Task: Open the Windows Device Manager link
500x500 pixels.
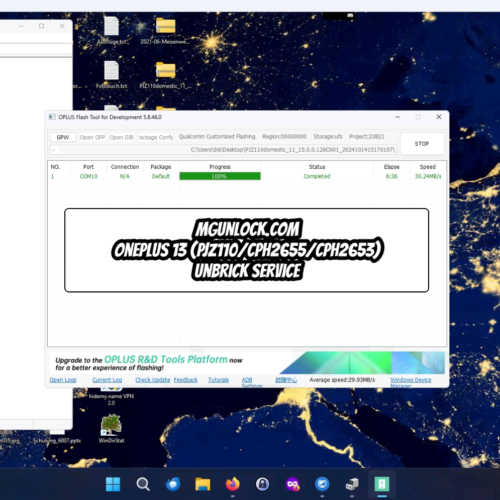Action: (411, 382)
